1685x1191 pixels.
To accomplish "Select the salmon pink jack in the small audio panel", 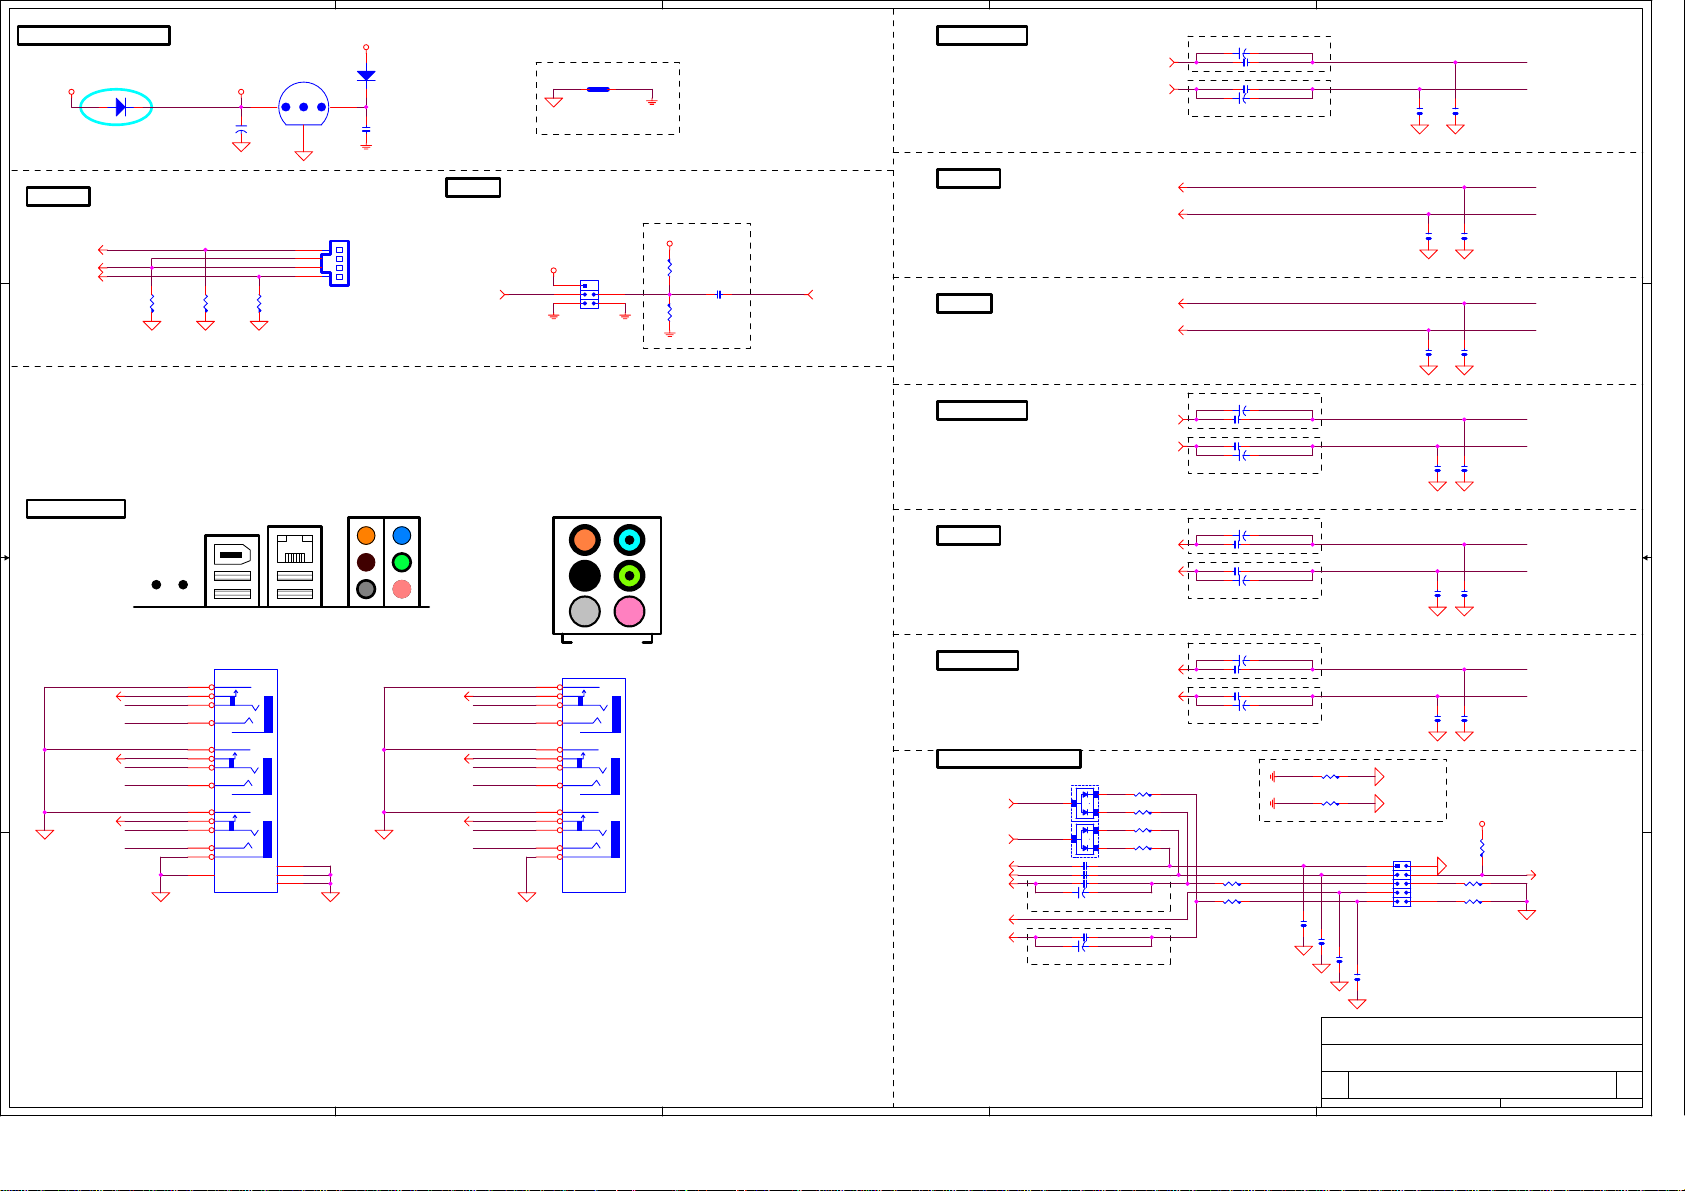I will (402, 590).
